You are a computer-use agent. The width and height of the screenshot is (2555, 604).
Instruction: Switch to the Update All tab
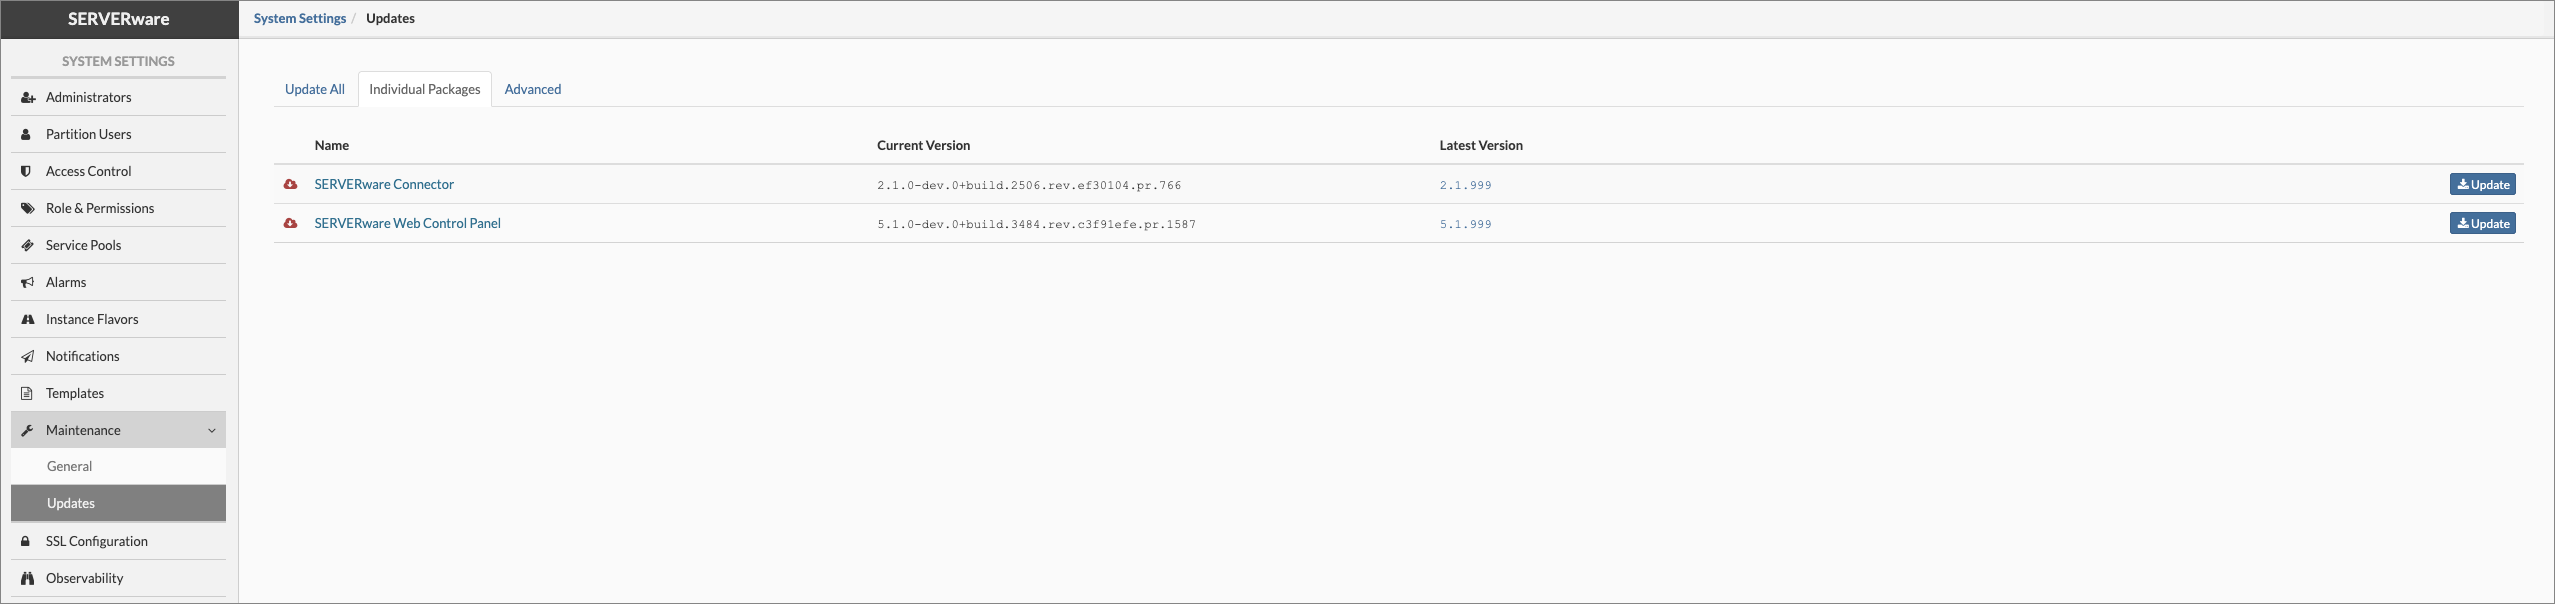click(315, 89)
